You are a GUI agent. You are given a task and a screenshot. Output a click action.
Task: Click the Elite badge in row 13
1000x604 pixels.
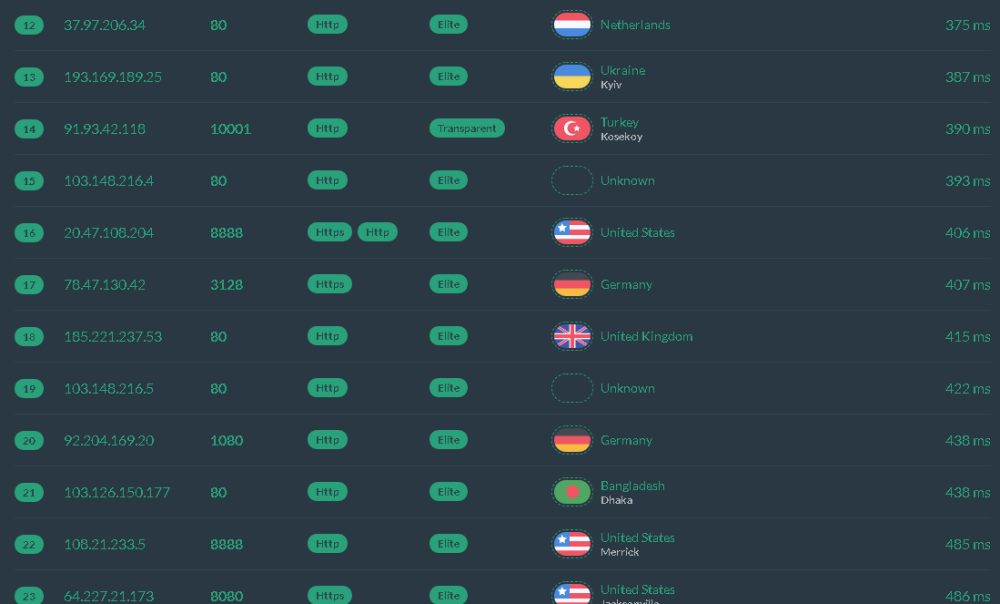tap(448, 77)
